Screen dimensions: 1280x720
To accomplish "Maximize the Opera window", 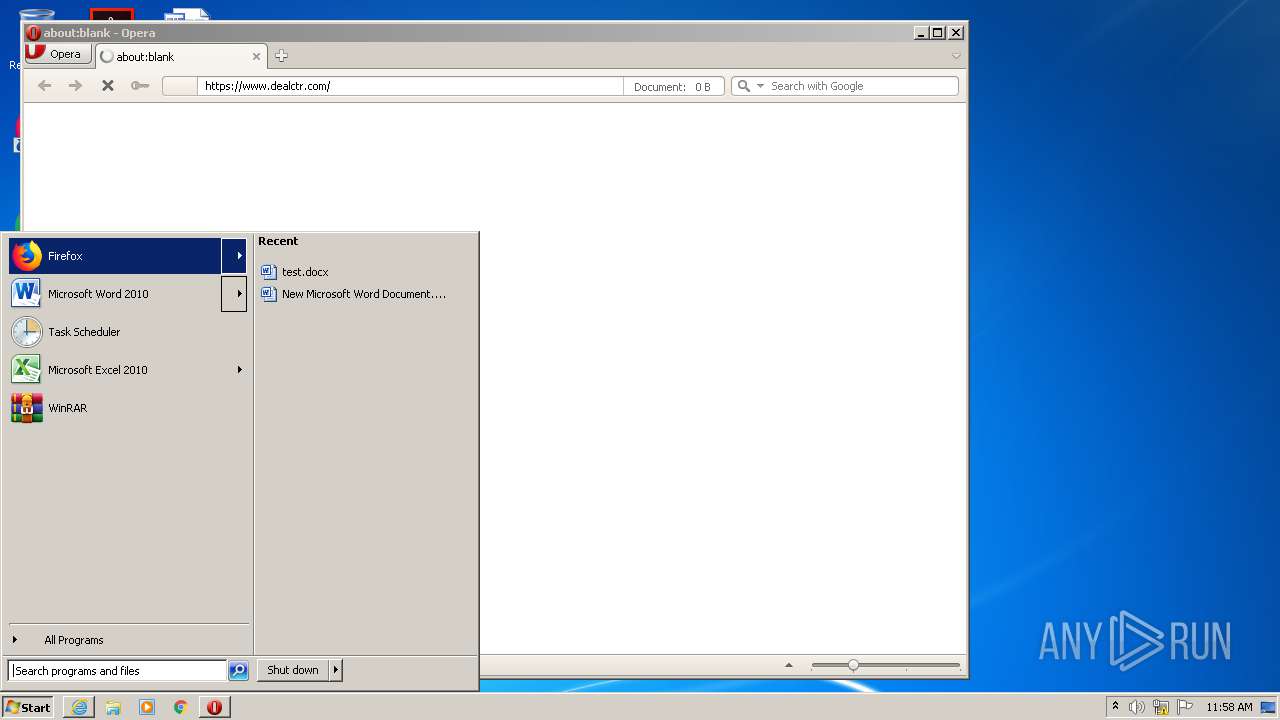I will coord(937,33).
